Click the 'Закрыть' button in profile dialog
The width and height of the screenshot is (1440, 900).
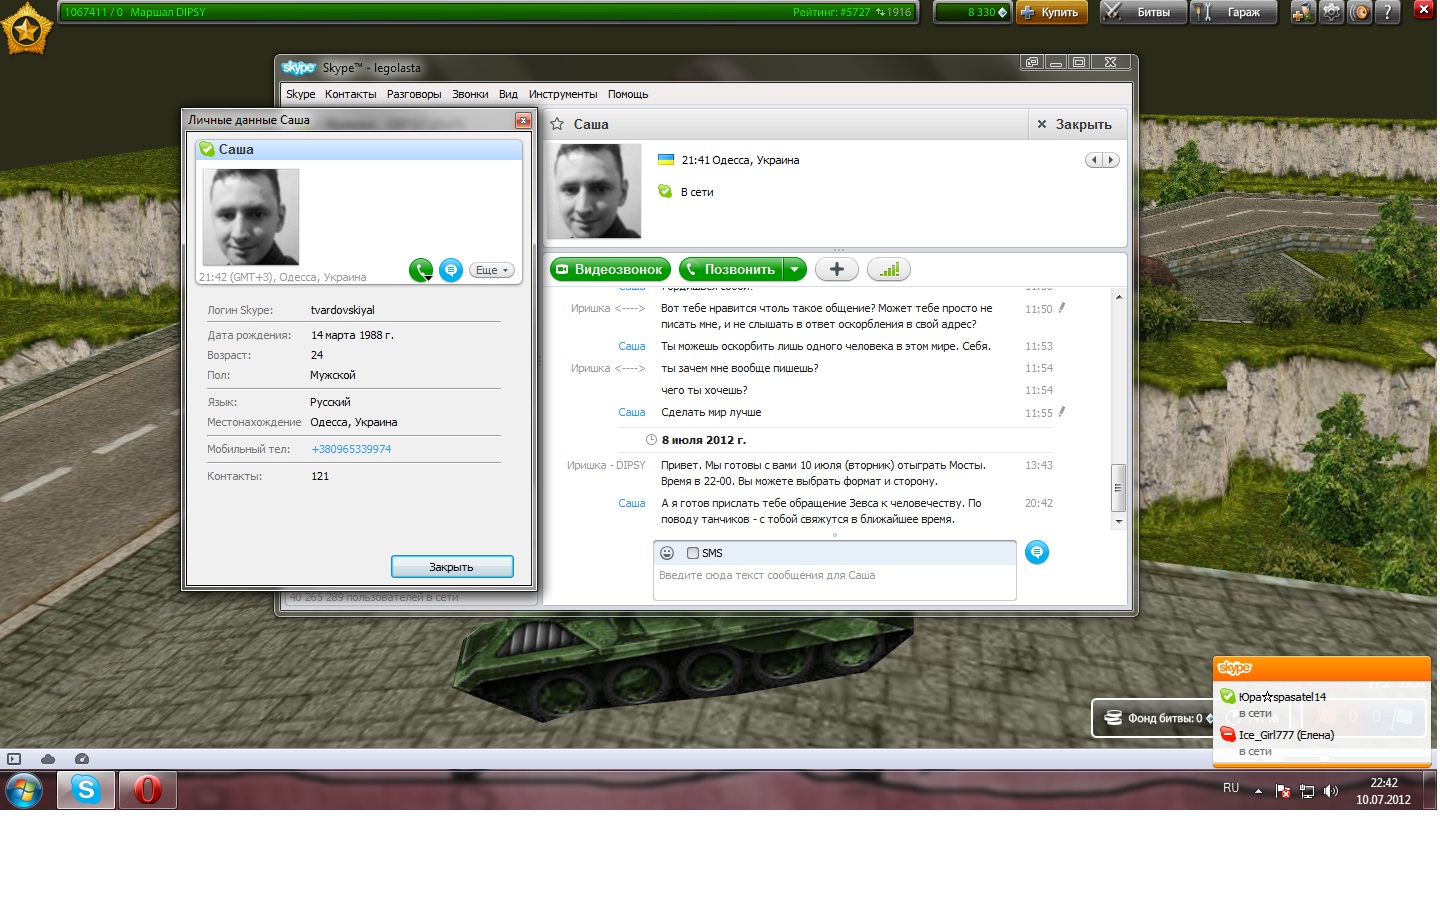[x=452, y=567]
